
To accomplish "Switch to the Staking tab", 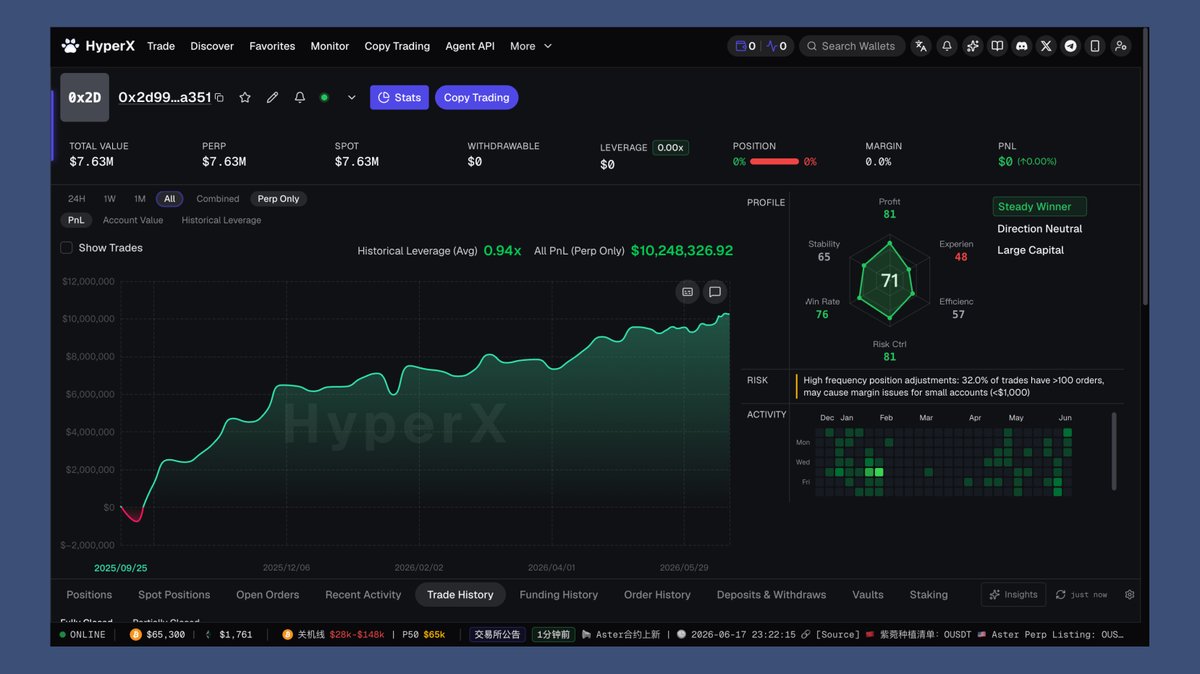I will click(x=929, y=595).
